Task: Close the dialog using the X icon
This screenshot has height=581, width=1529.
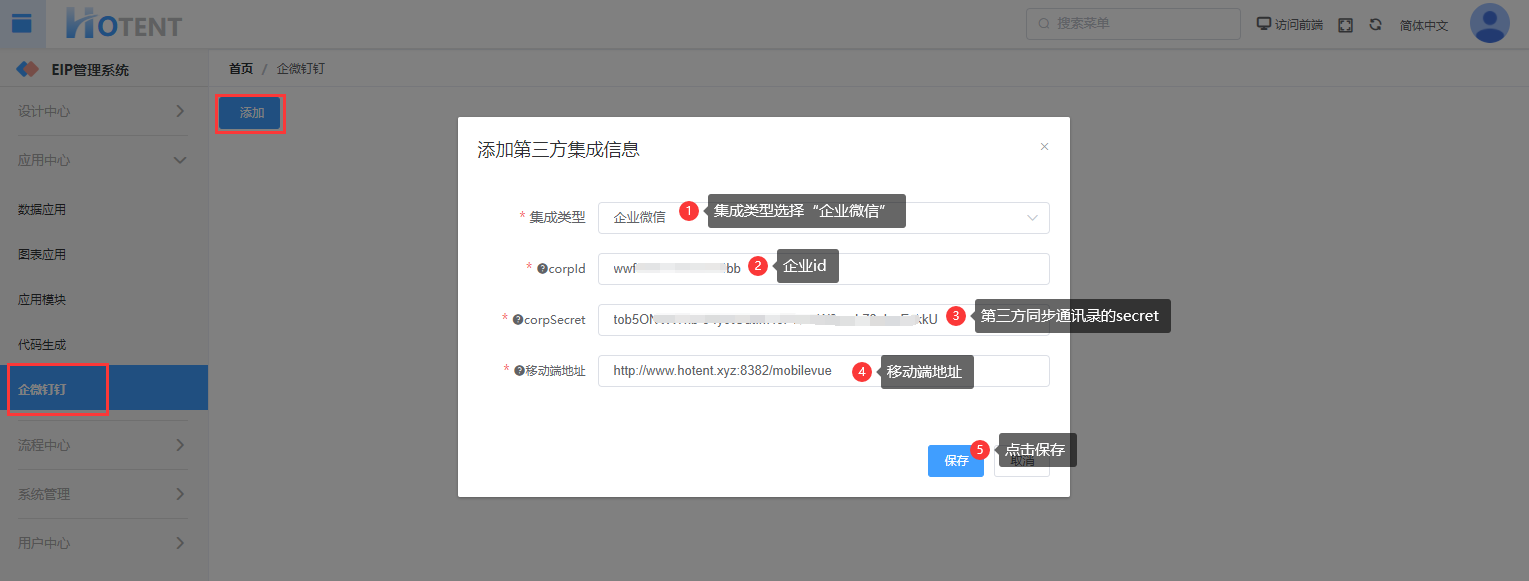Action: point(1044,147)
